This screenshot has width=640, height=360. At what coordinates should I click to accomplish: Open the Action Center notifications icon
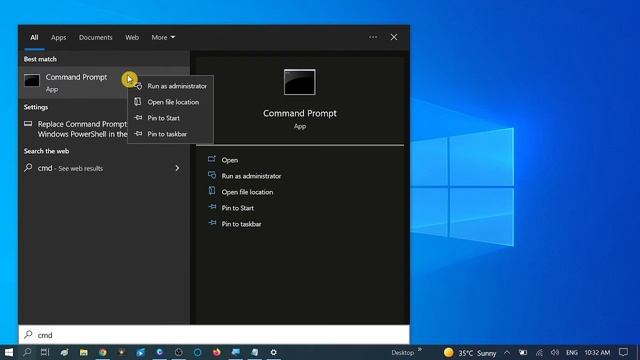click(623, 352)
